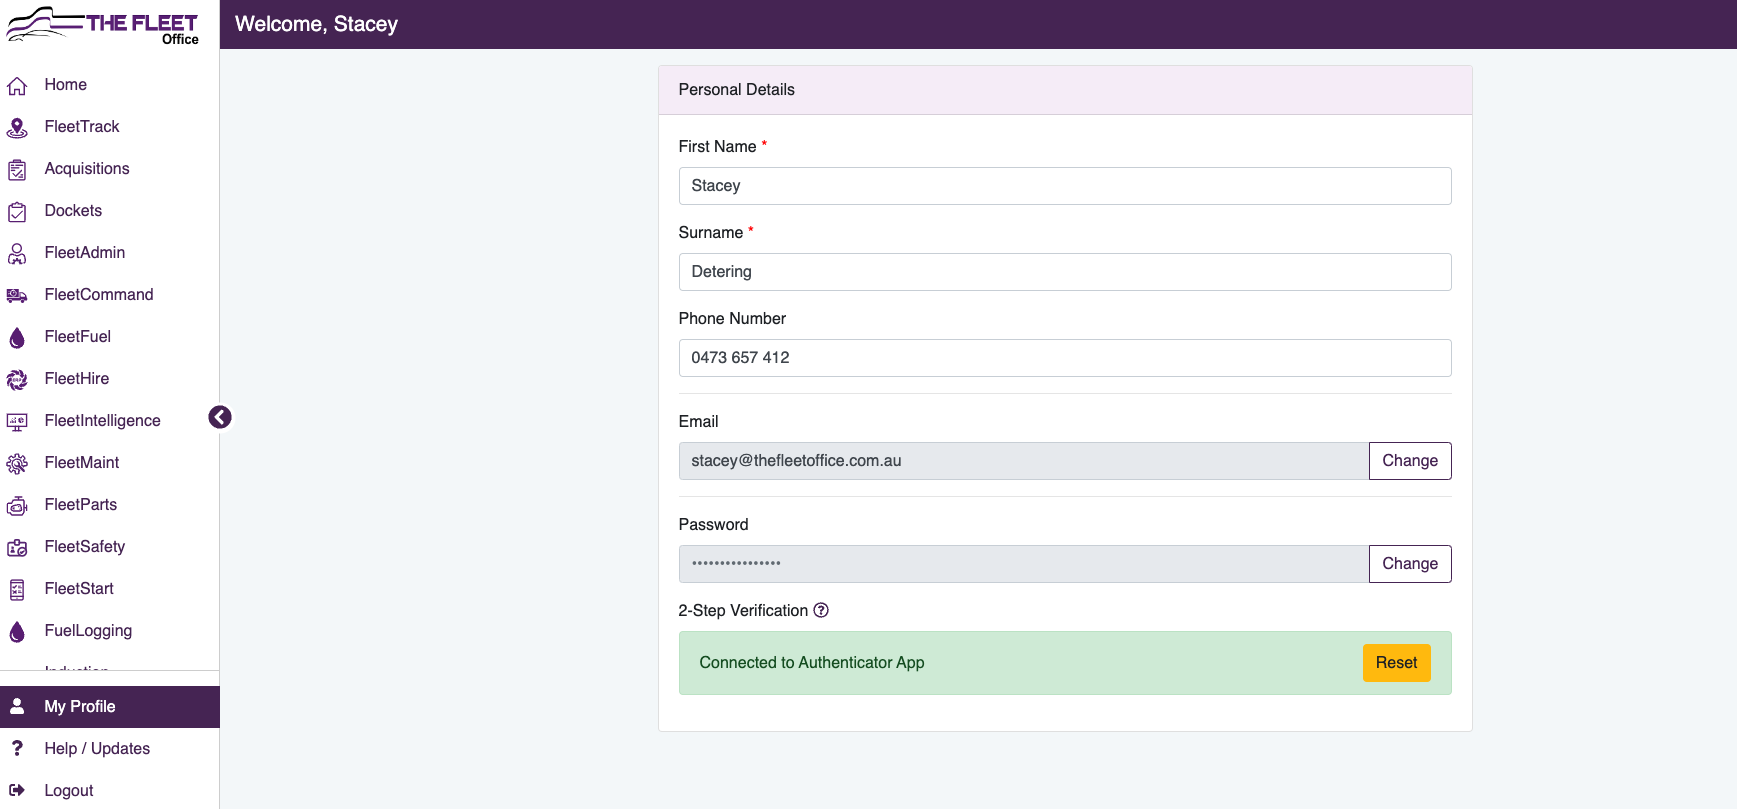Image resolution: width=1737 pixels, height=809 pixels.
Task: Go to FleetParts label in sidebar
Action: 81,505
